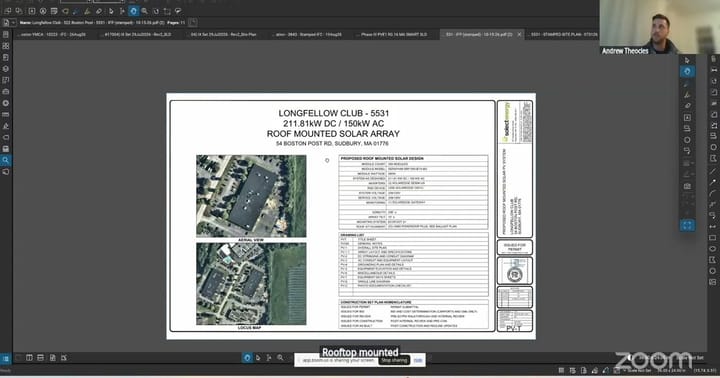Click the Stop sharing button
The image size is (720, 378).
click(394, 361)
